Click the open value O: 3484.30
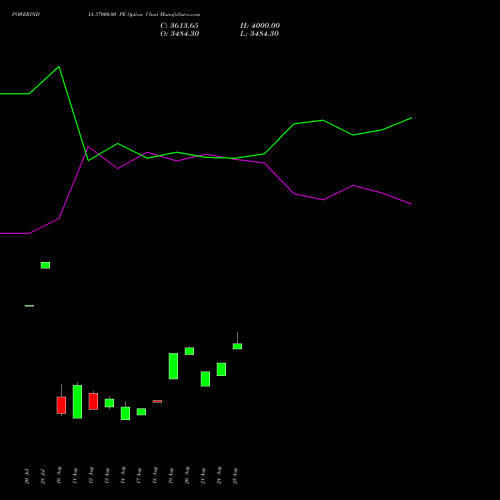 (180, 34)
